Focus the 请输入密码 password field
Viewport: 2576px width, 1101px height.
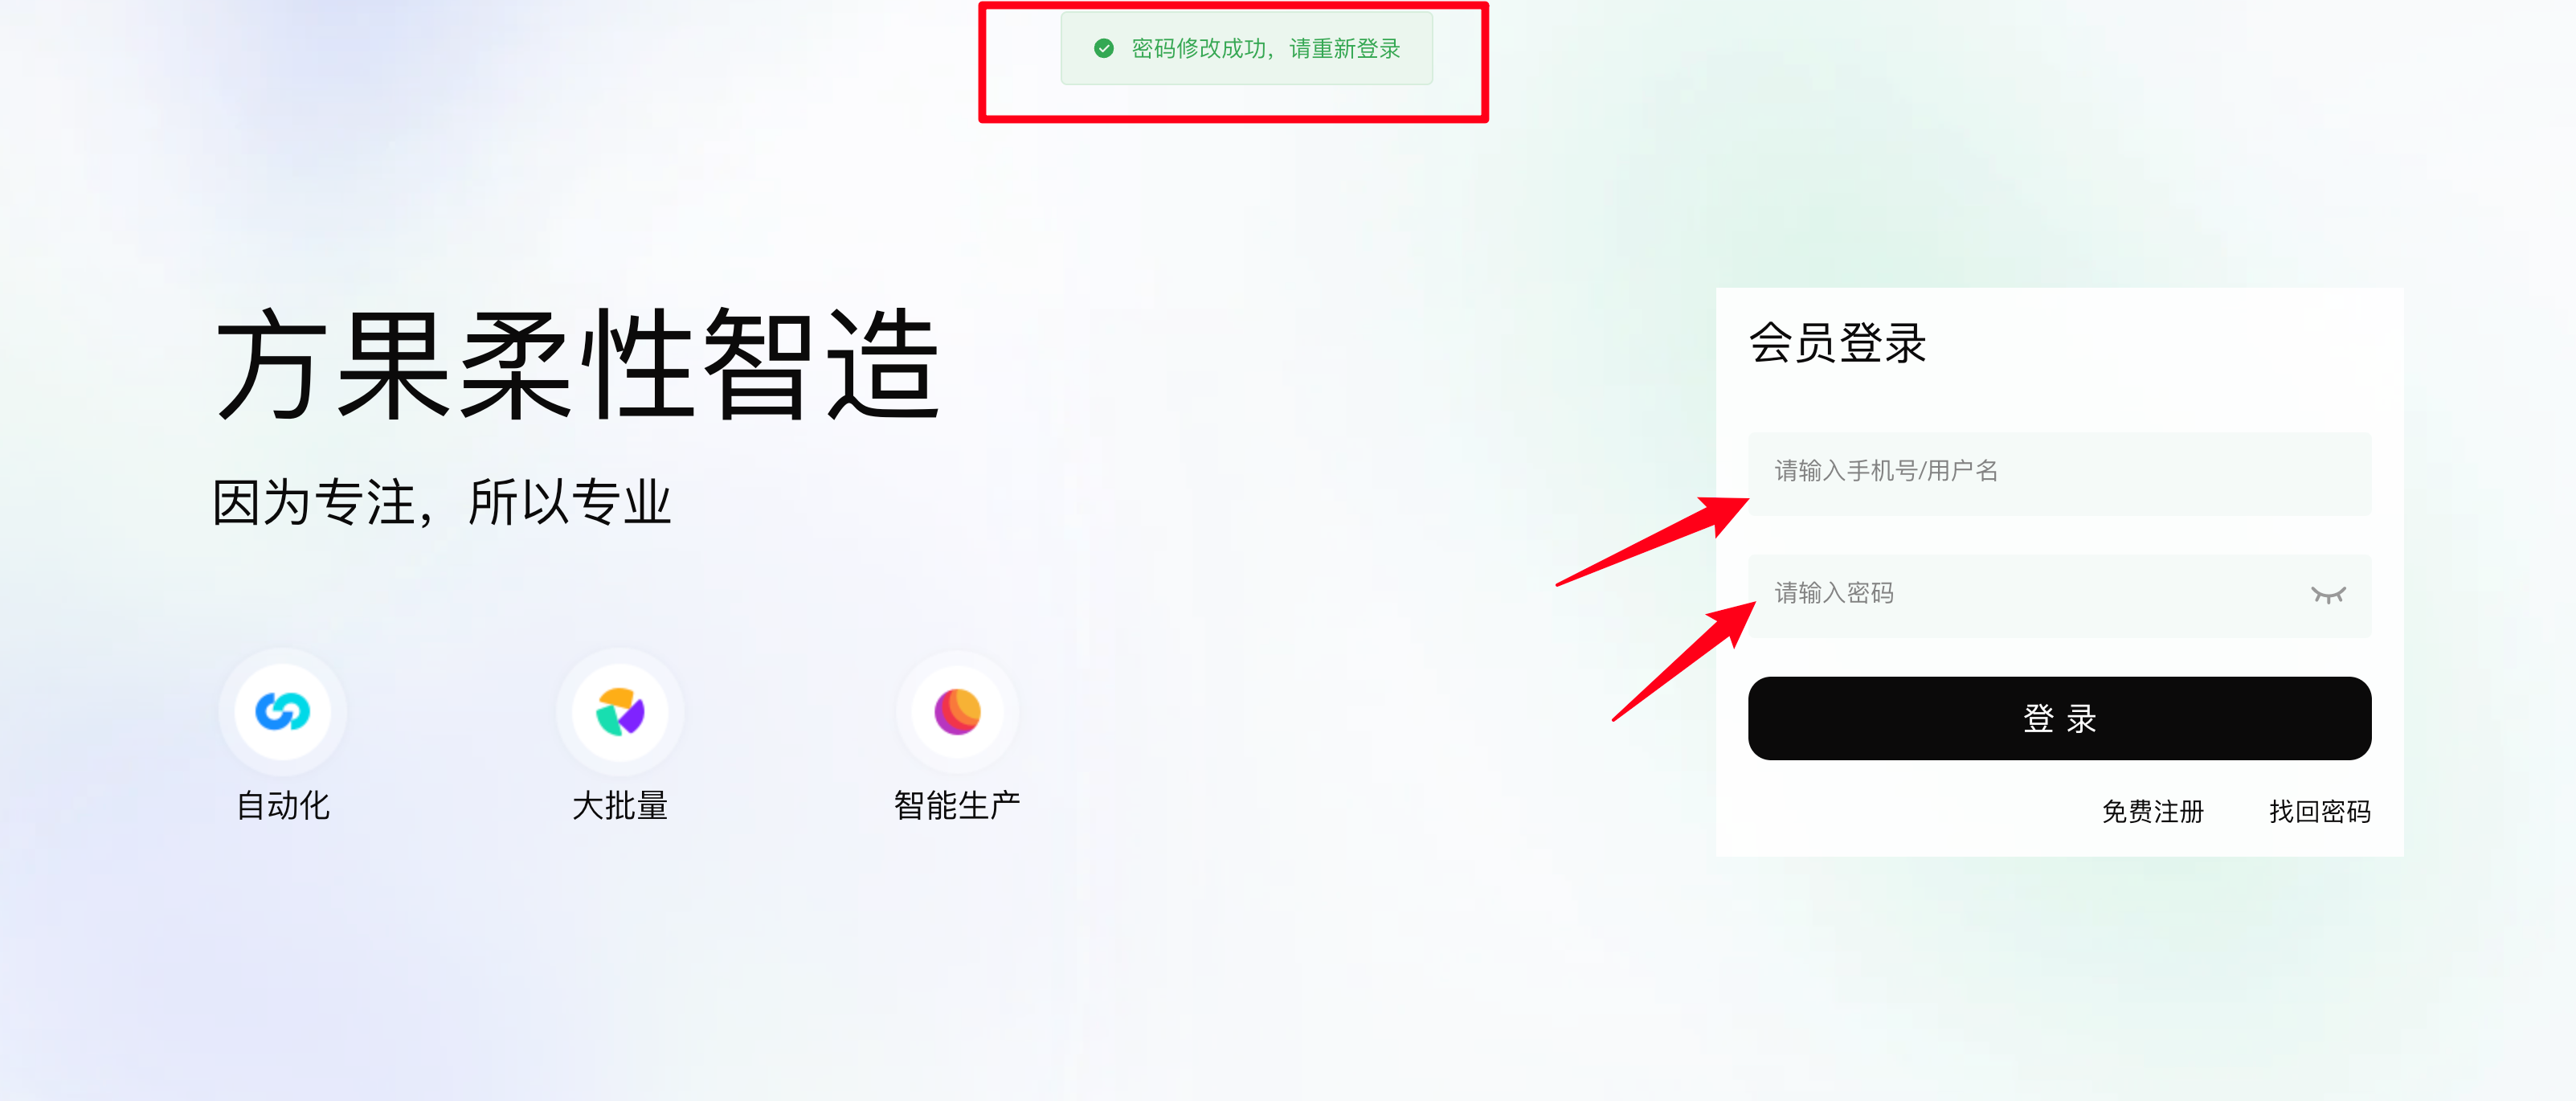[2059, 595]
